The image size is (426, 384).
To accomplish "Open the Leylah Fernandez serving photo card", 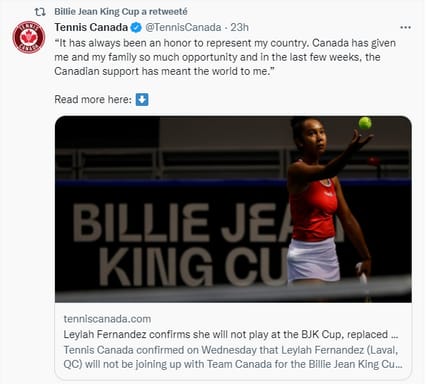I will [x=233, y=209].
